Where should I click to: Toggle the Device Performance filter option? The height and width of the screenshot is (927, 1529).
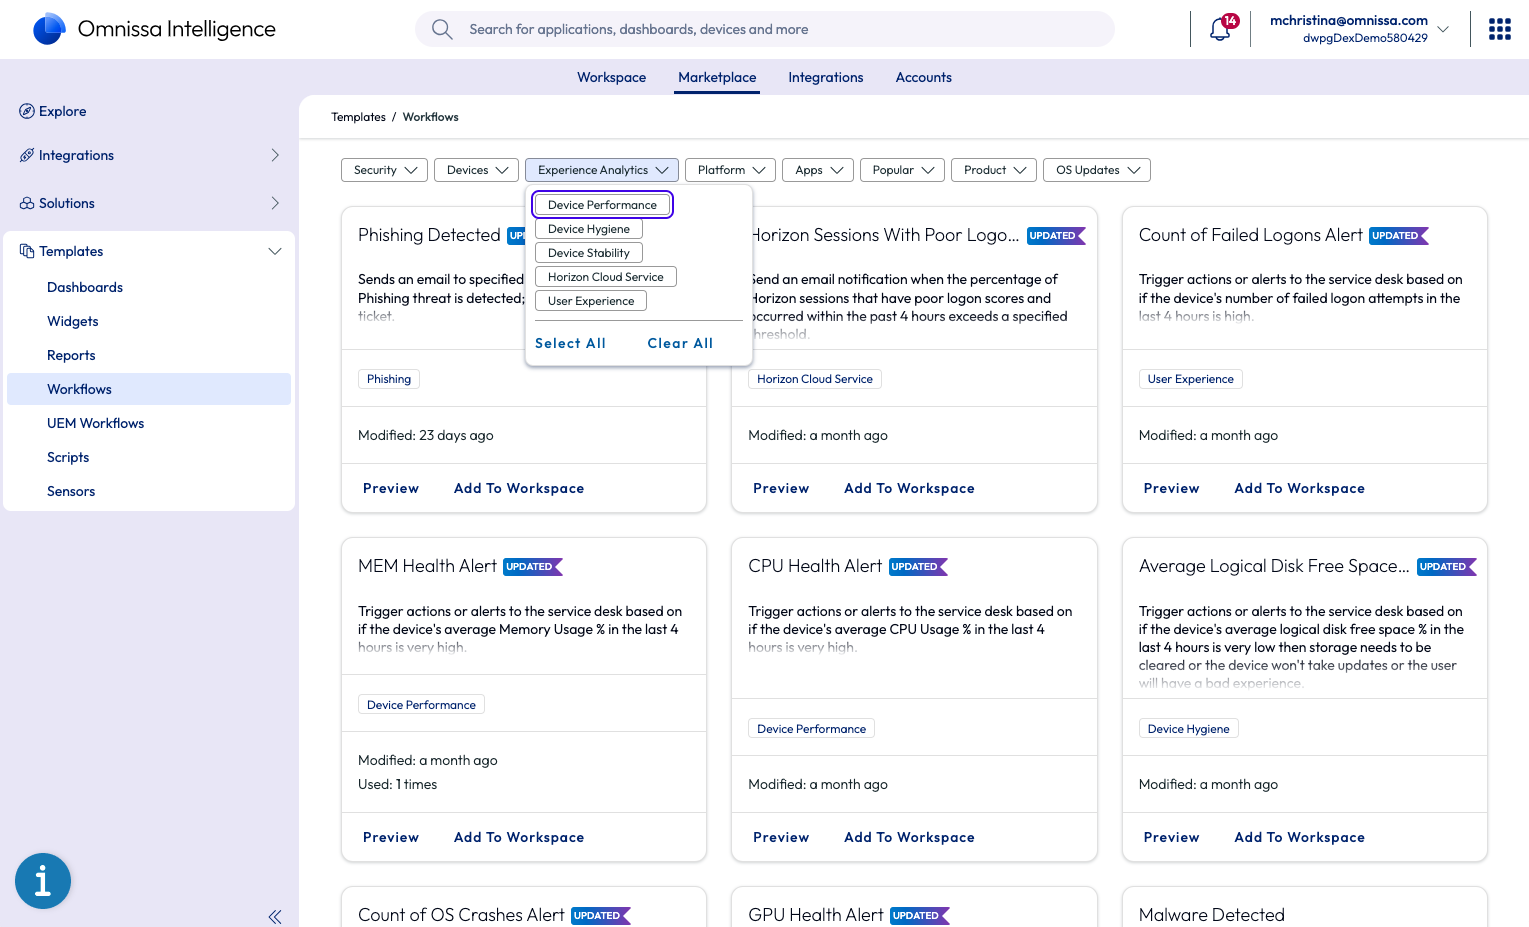click(x=602, y=205)
